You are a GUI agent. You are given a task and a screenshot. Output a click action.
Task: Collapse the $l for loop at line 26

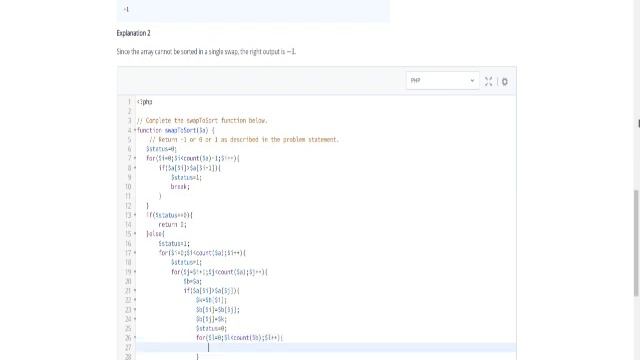(x=135, y=338)
